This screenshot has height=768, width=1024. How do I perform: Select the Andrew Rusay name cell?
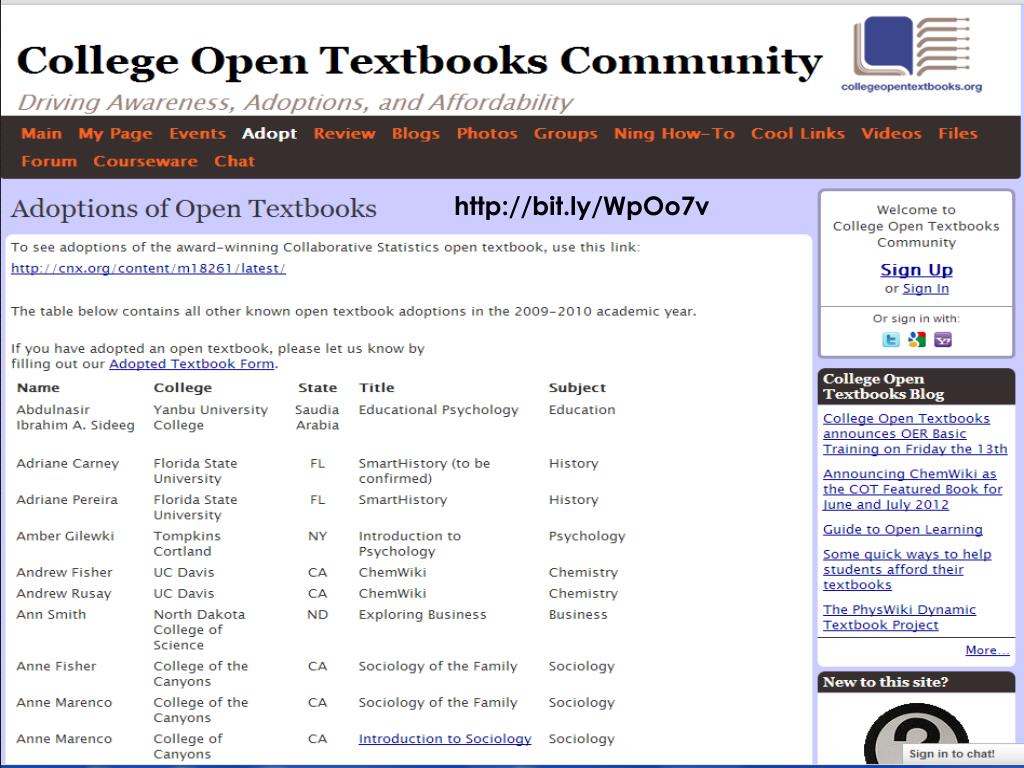[63, 594]
